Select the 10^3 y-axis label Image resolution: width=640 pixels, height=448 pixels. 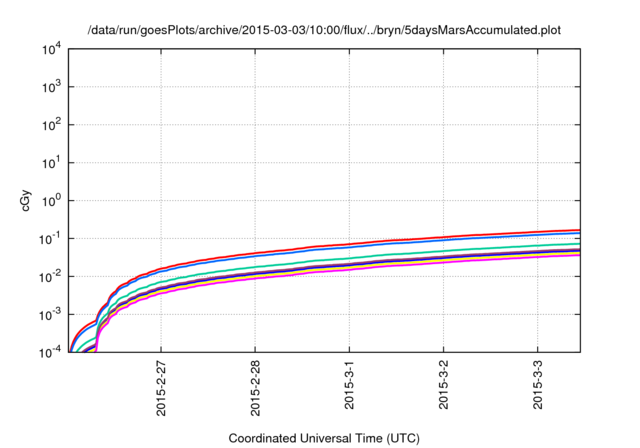pos(51,87)
